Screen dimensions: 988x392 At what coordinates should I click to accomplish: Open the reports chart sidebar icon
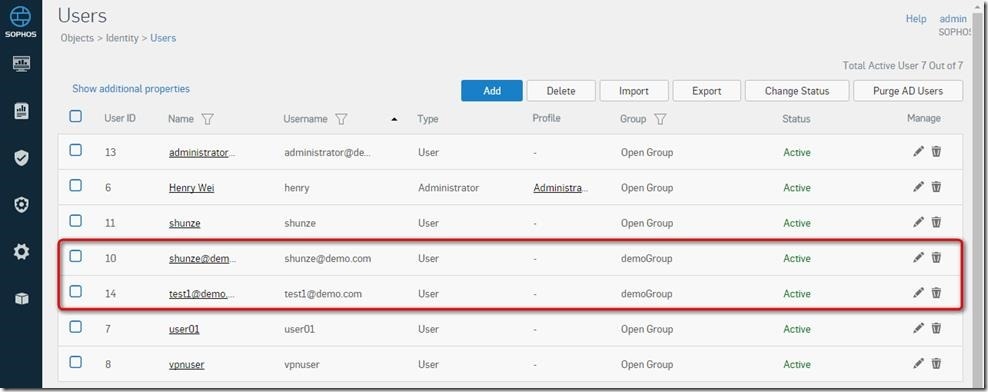point(21,111)
